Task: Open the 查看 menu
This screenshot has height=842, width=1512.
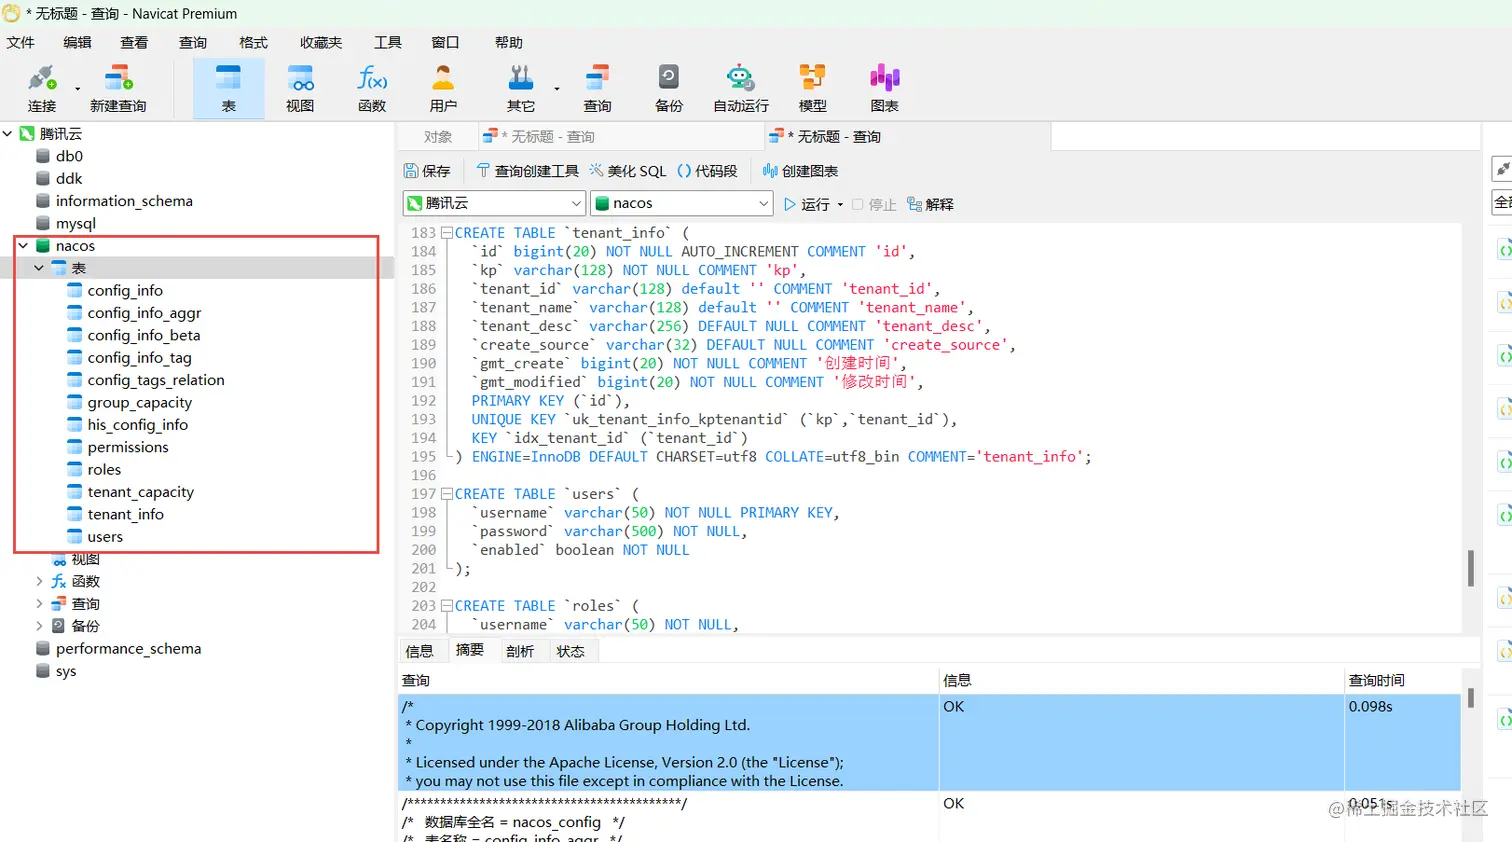Action: (x=134, y=42)
